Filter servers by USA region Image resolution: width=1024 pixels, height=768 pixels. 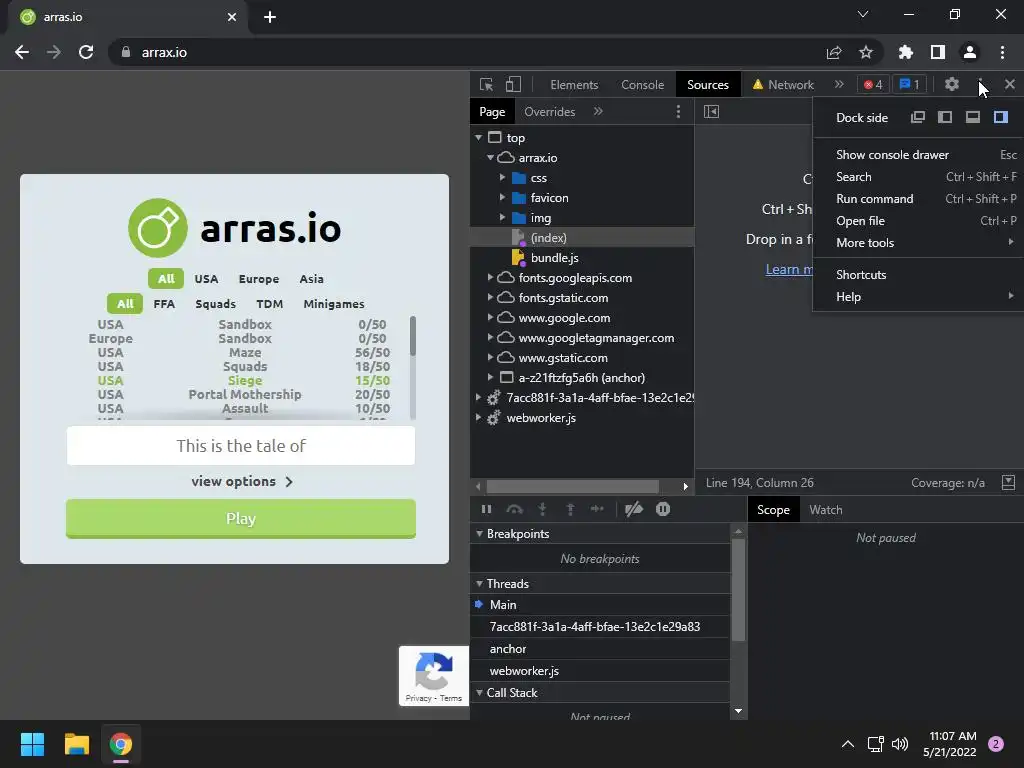(x=206, y=279)
